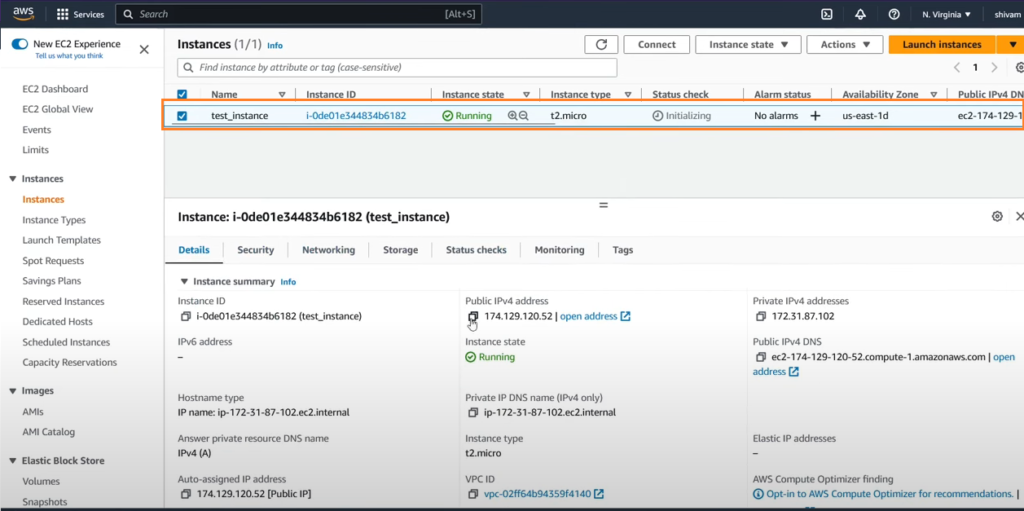Uncheck the test_instance row checkbox
Viewport: 1024px width, 511px height.
[182, 116]
